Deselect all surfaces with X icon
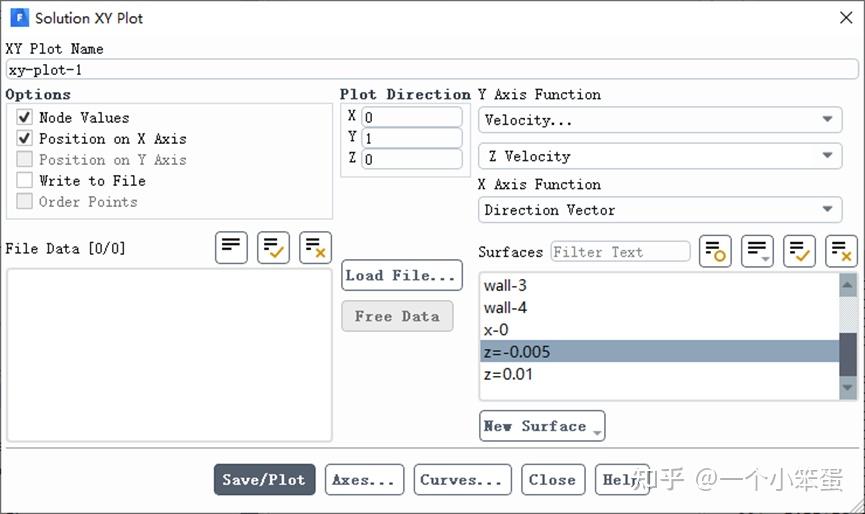This screenshot has width=865, height=514. [841, 252]
